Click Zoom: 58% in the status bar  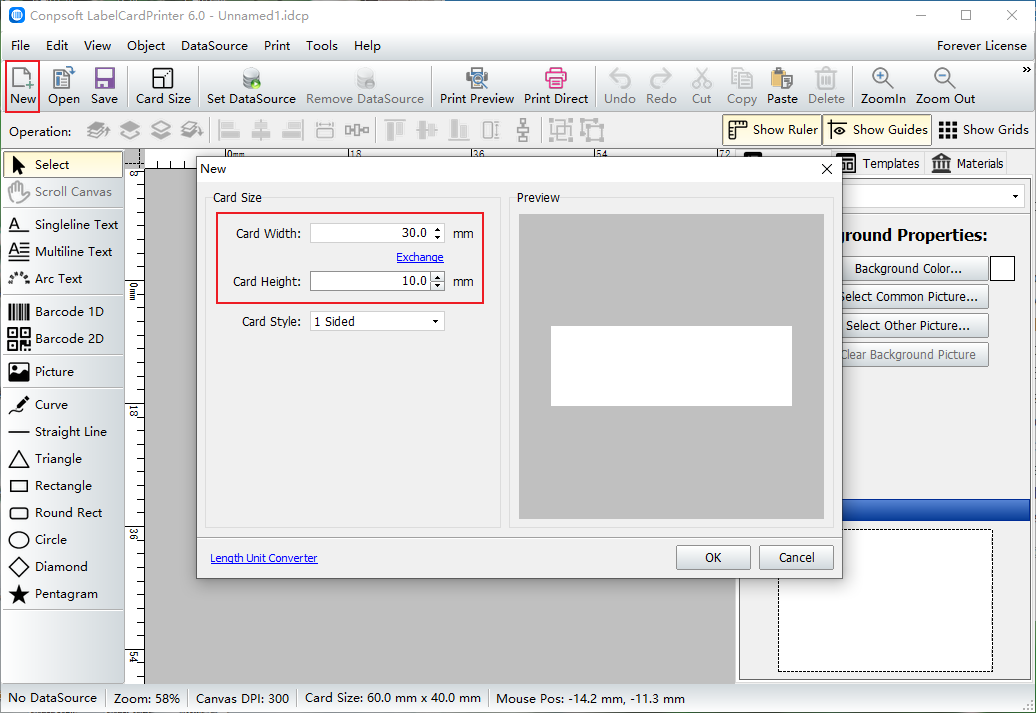coord(146,698)
